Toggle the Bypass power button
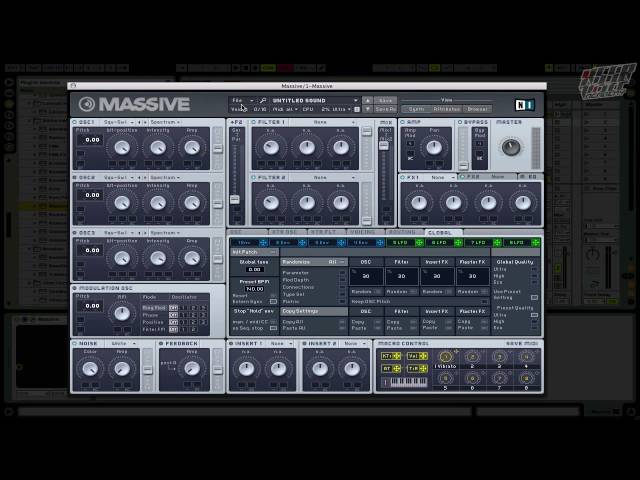 coord(460,122)
